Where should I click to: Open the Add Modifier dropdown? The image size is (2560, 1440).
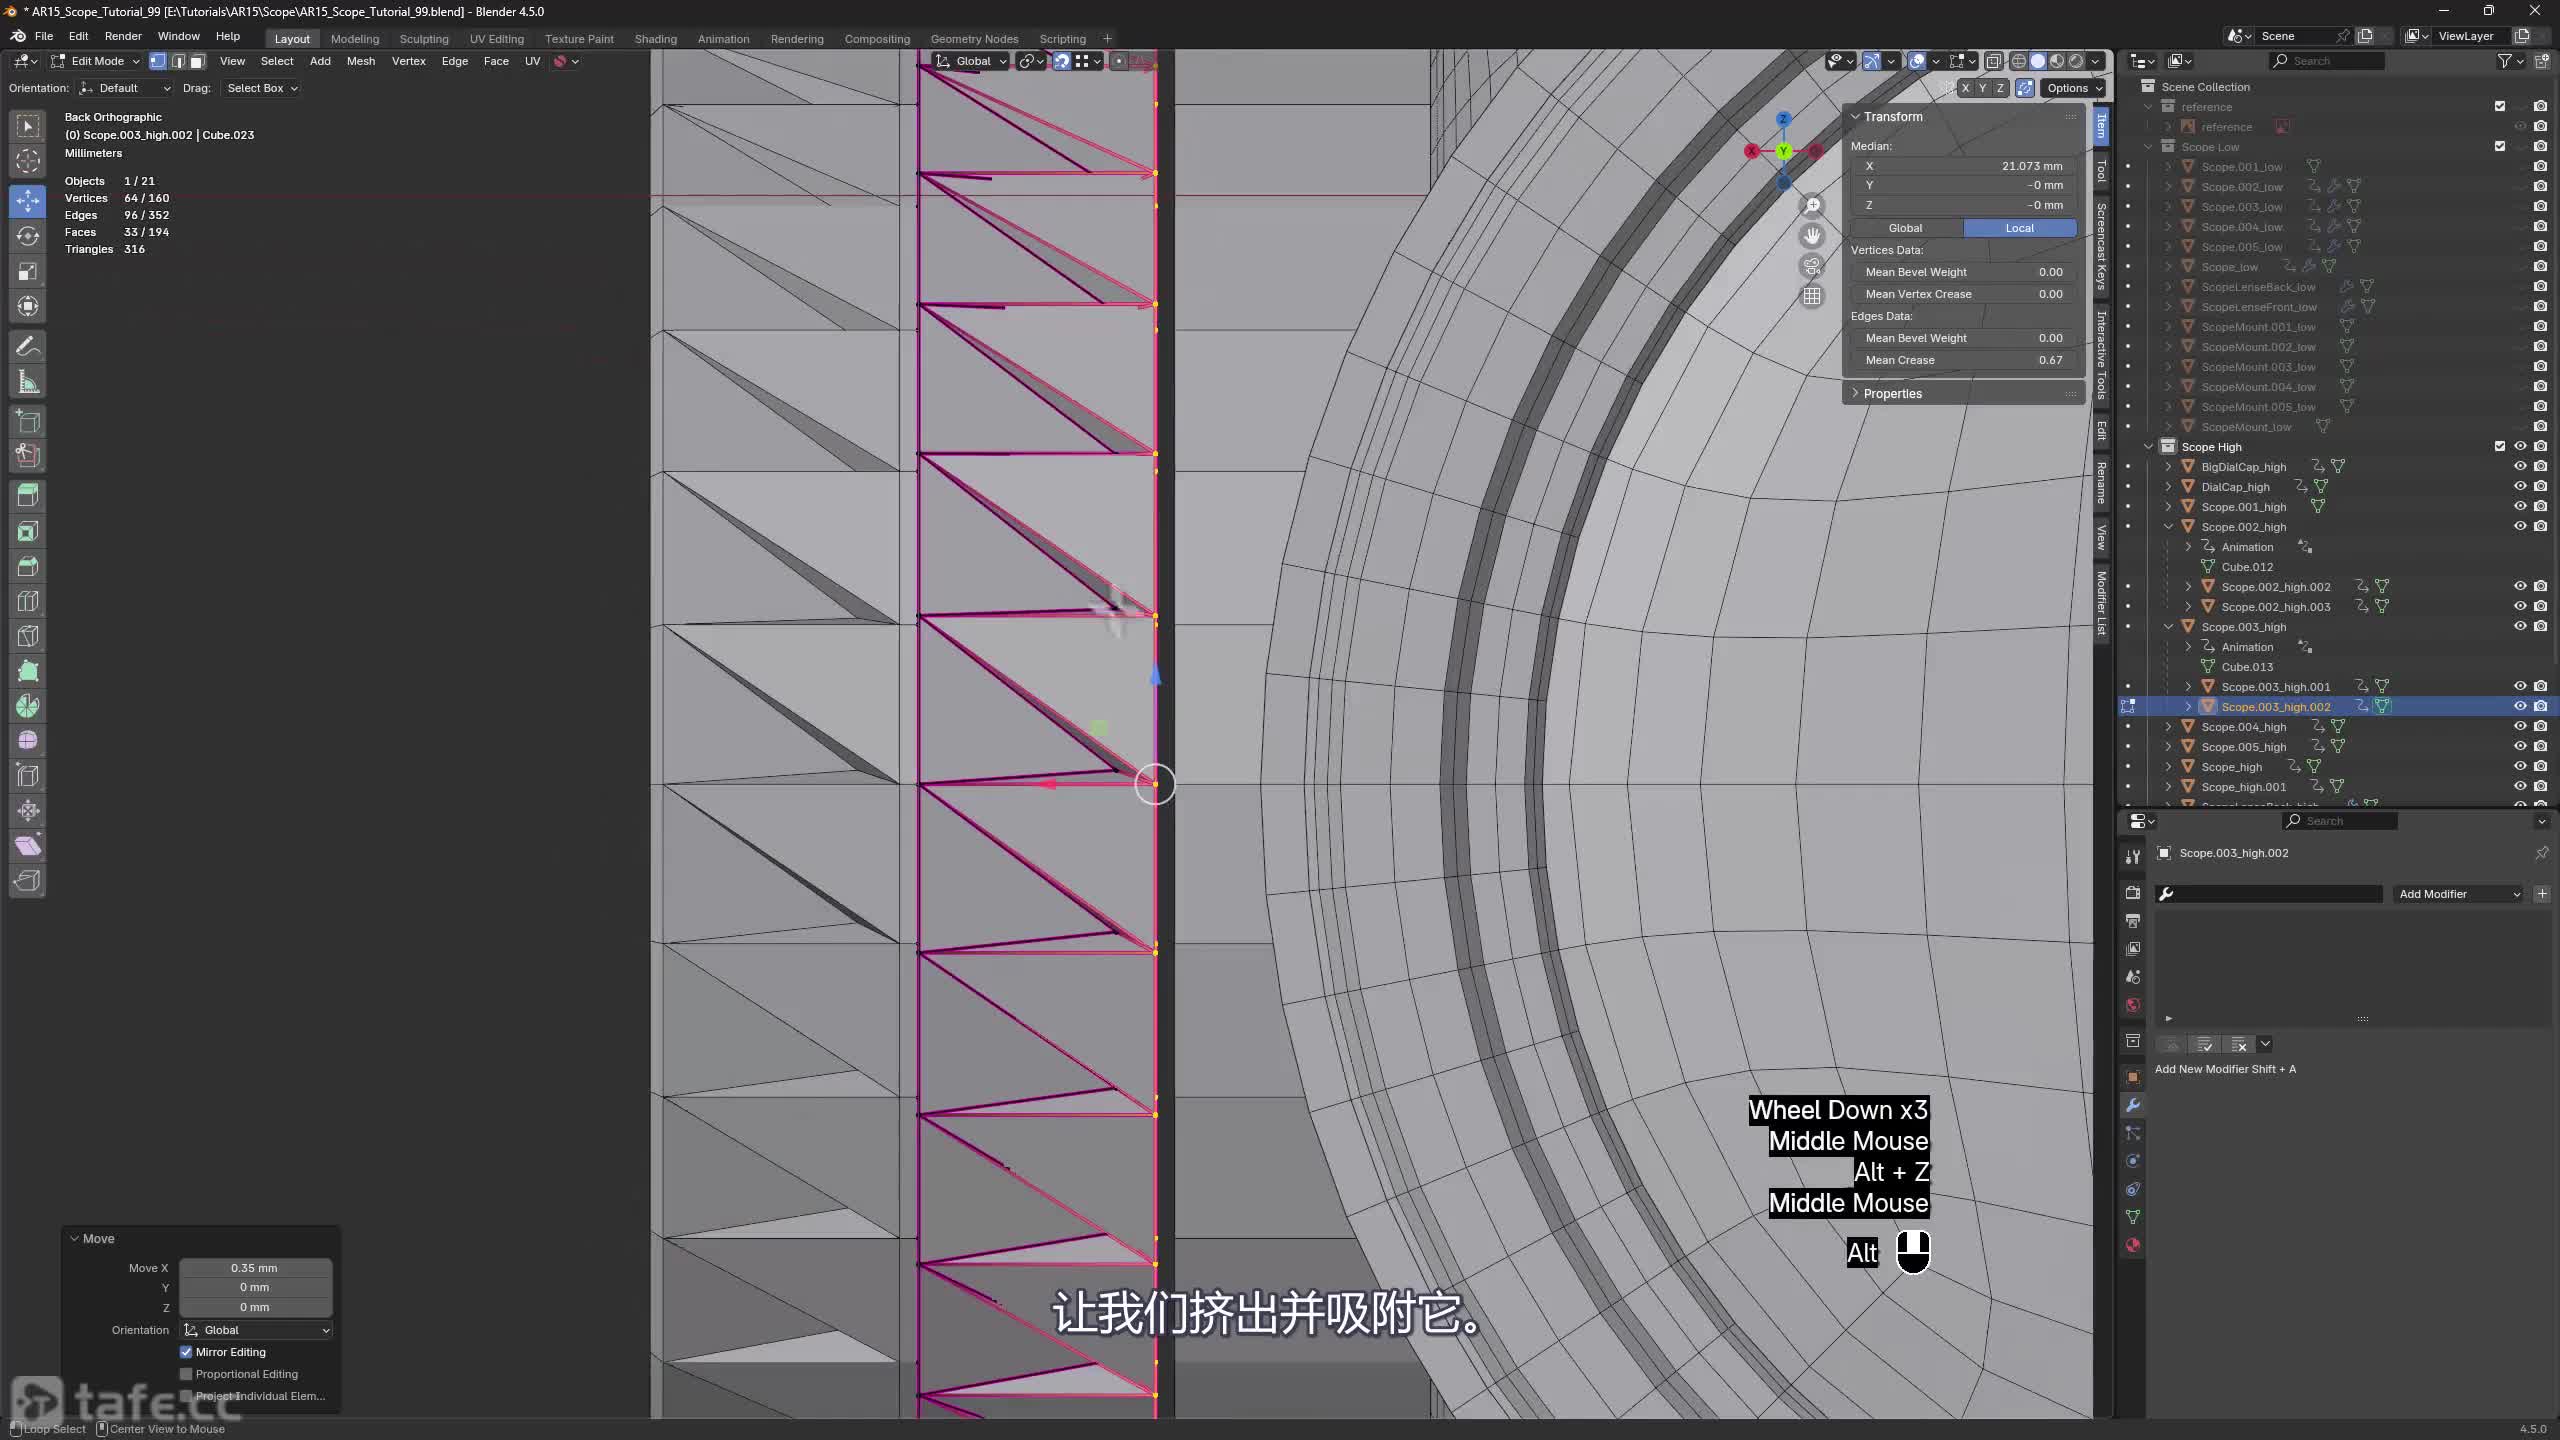2458,894
